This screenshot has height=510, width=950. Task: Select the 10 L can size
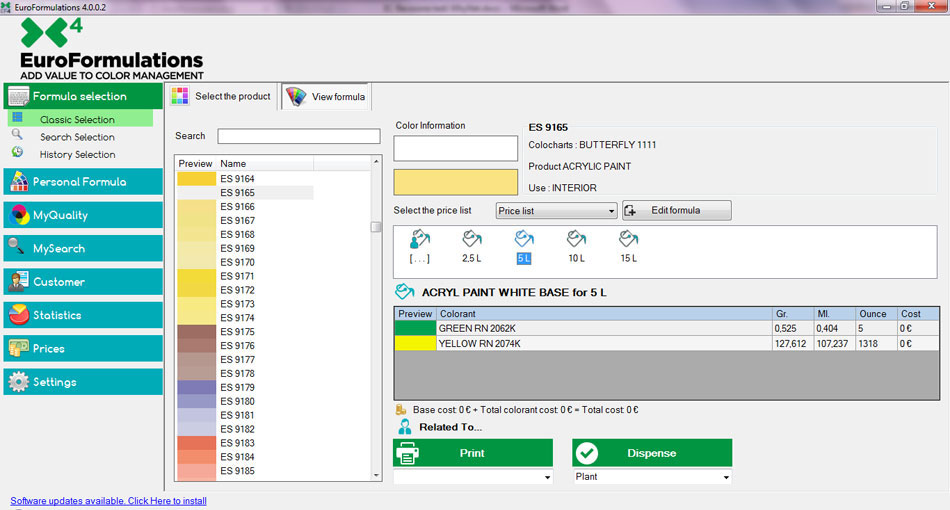click(x=576, y=247)
